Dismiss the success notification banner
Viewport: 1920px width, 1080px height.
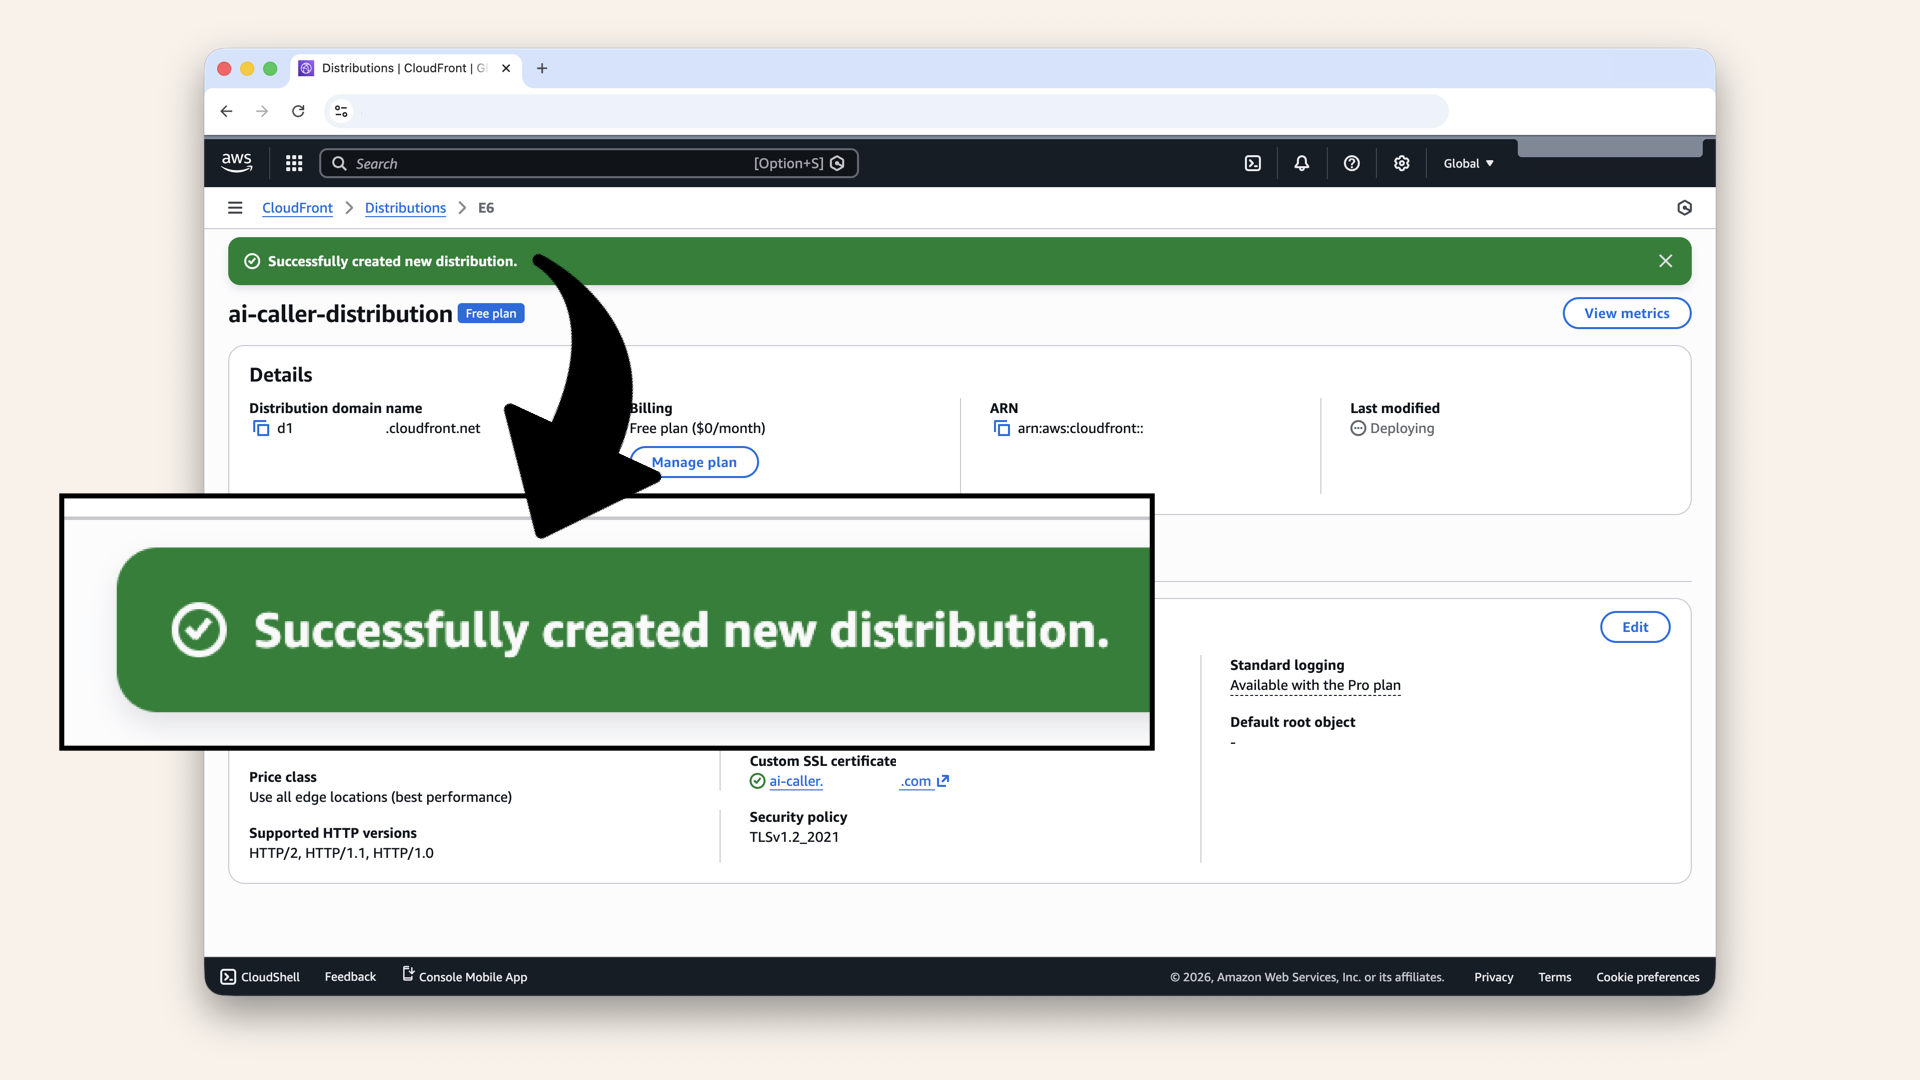(1665, 261)
